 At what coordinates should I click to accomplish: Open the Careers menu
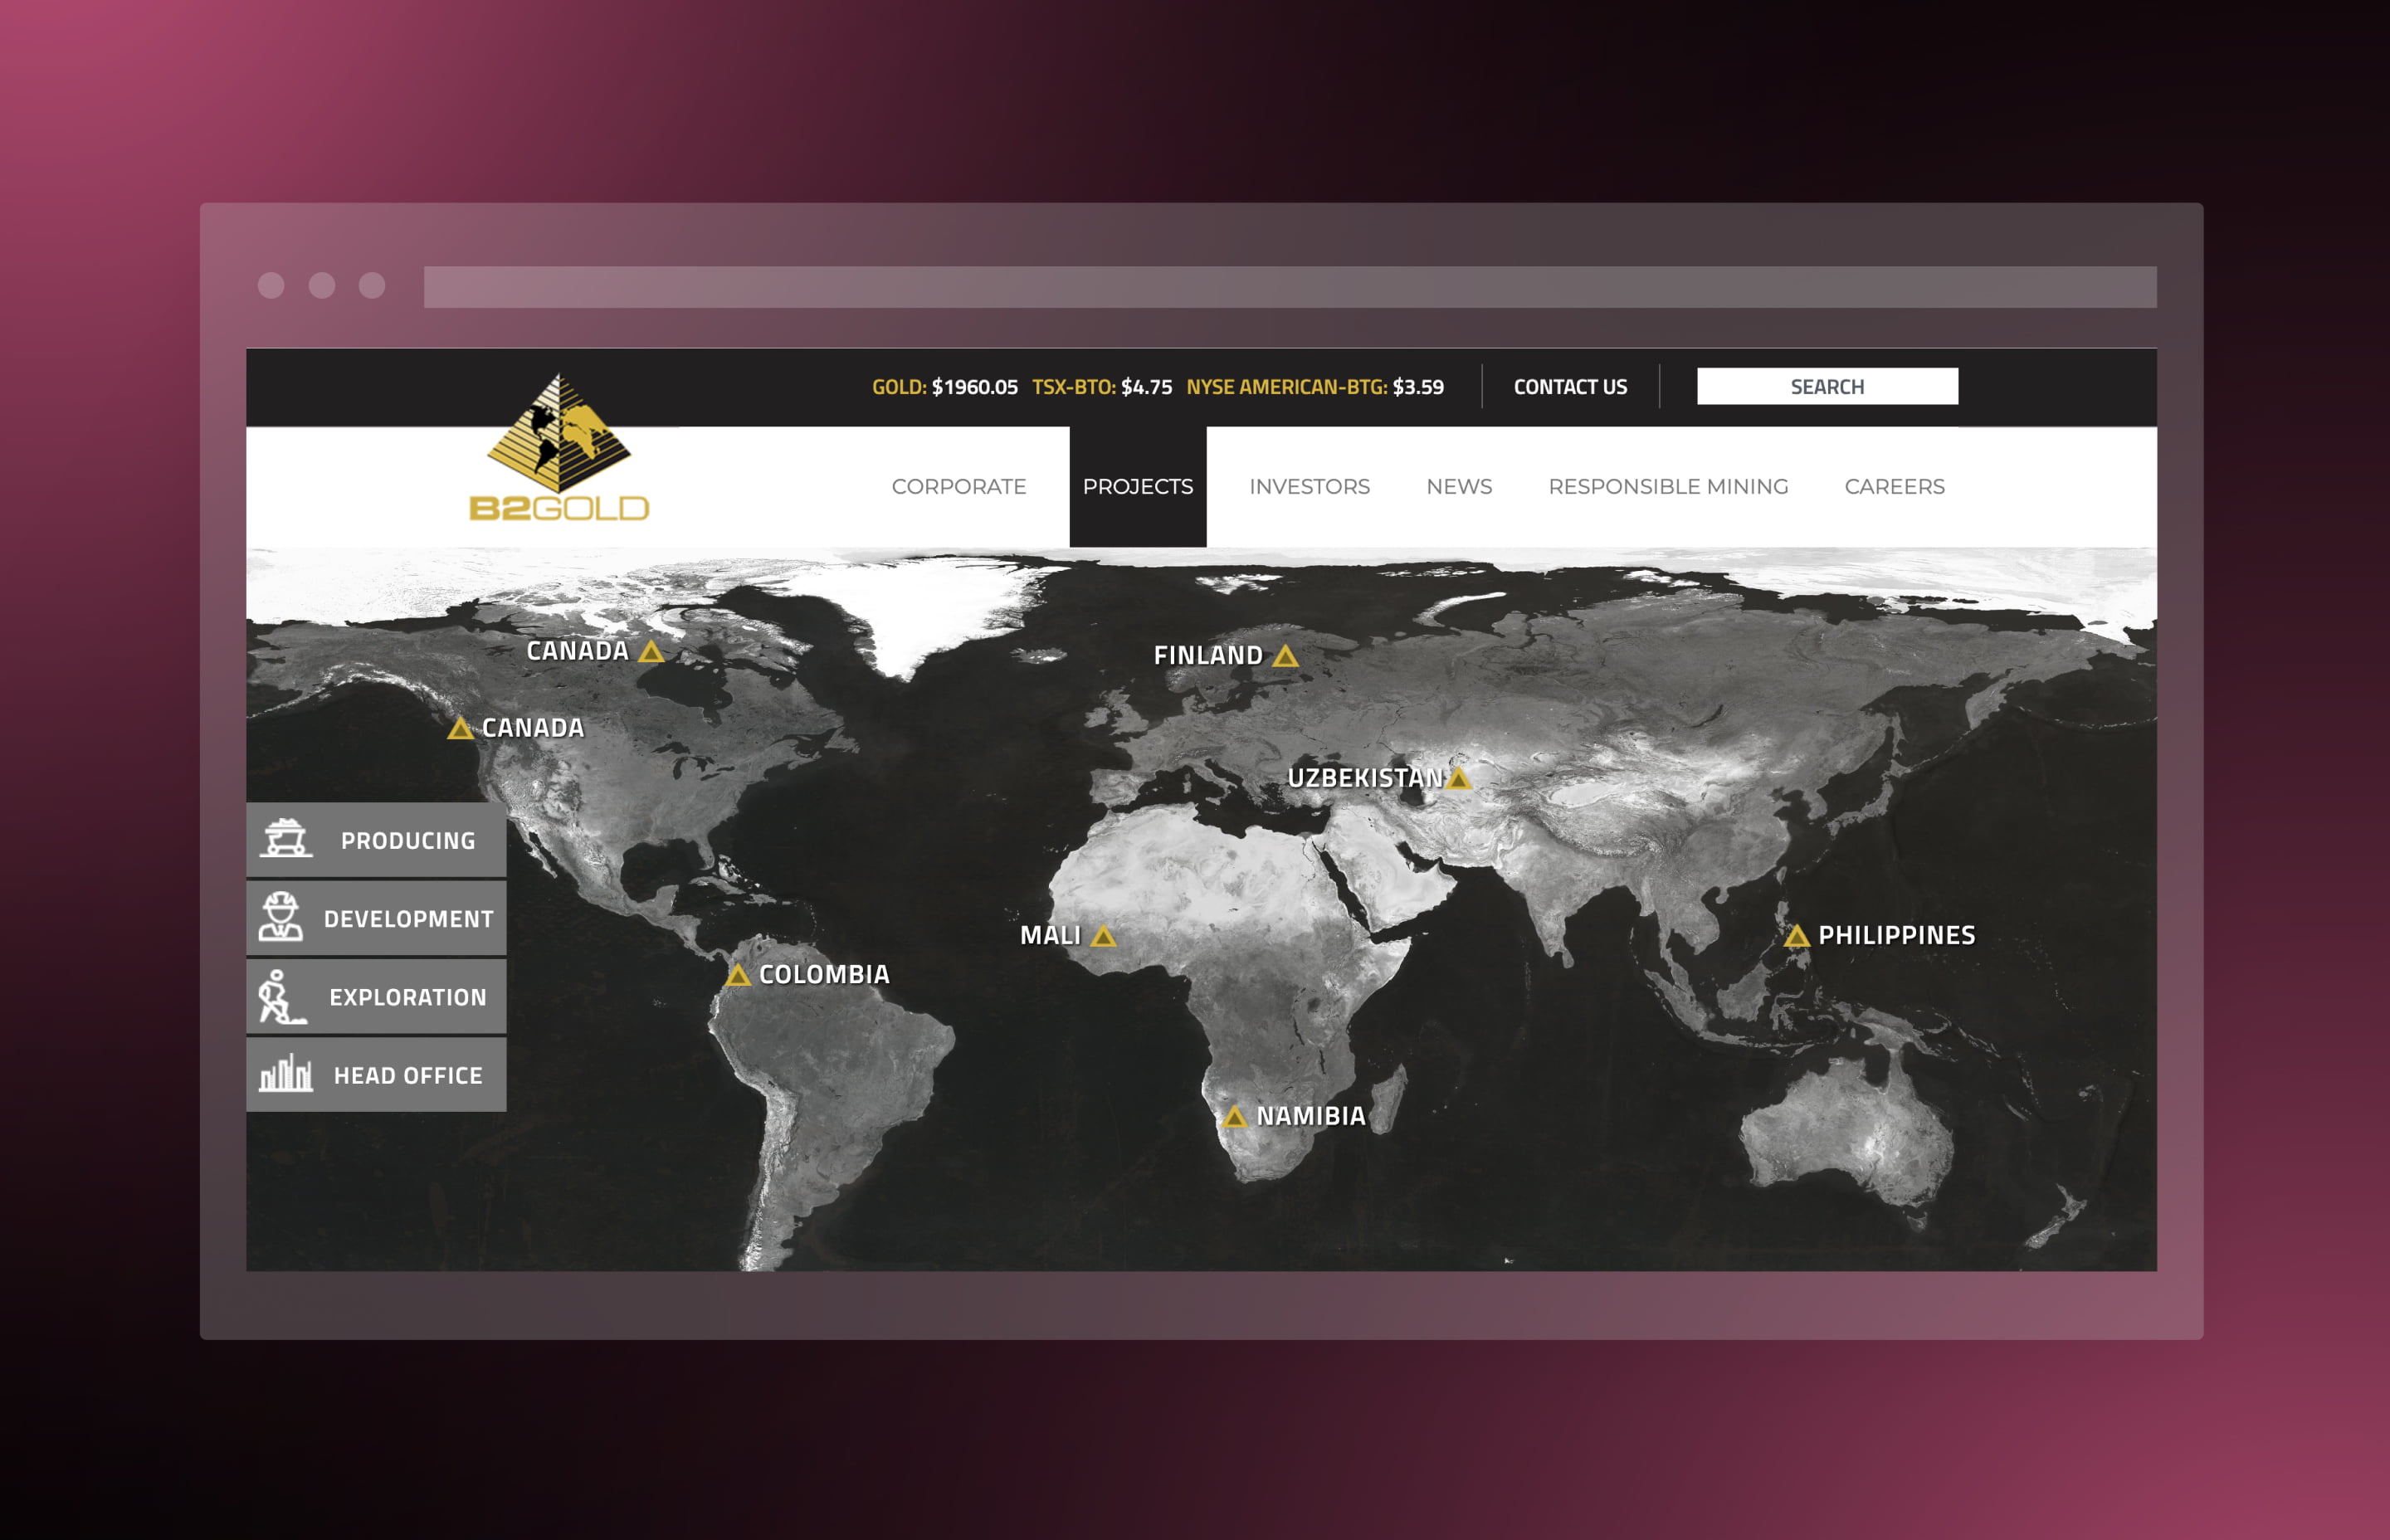pyautogui.click(x=1894, y=487)
